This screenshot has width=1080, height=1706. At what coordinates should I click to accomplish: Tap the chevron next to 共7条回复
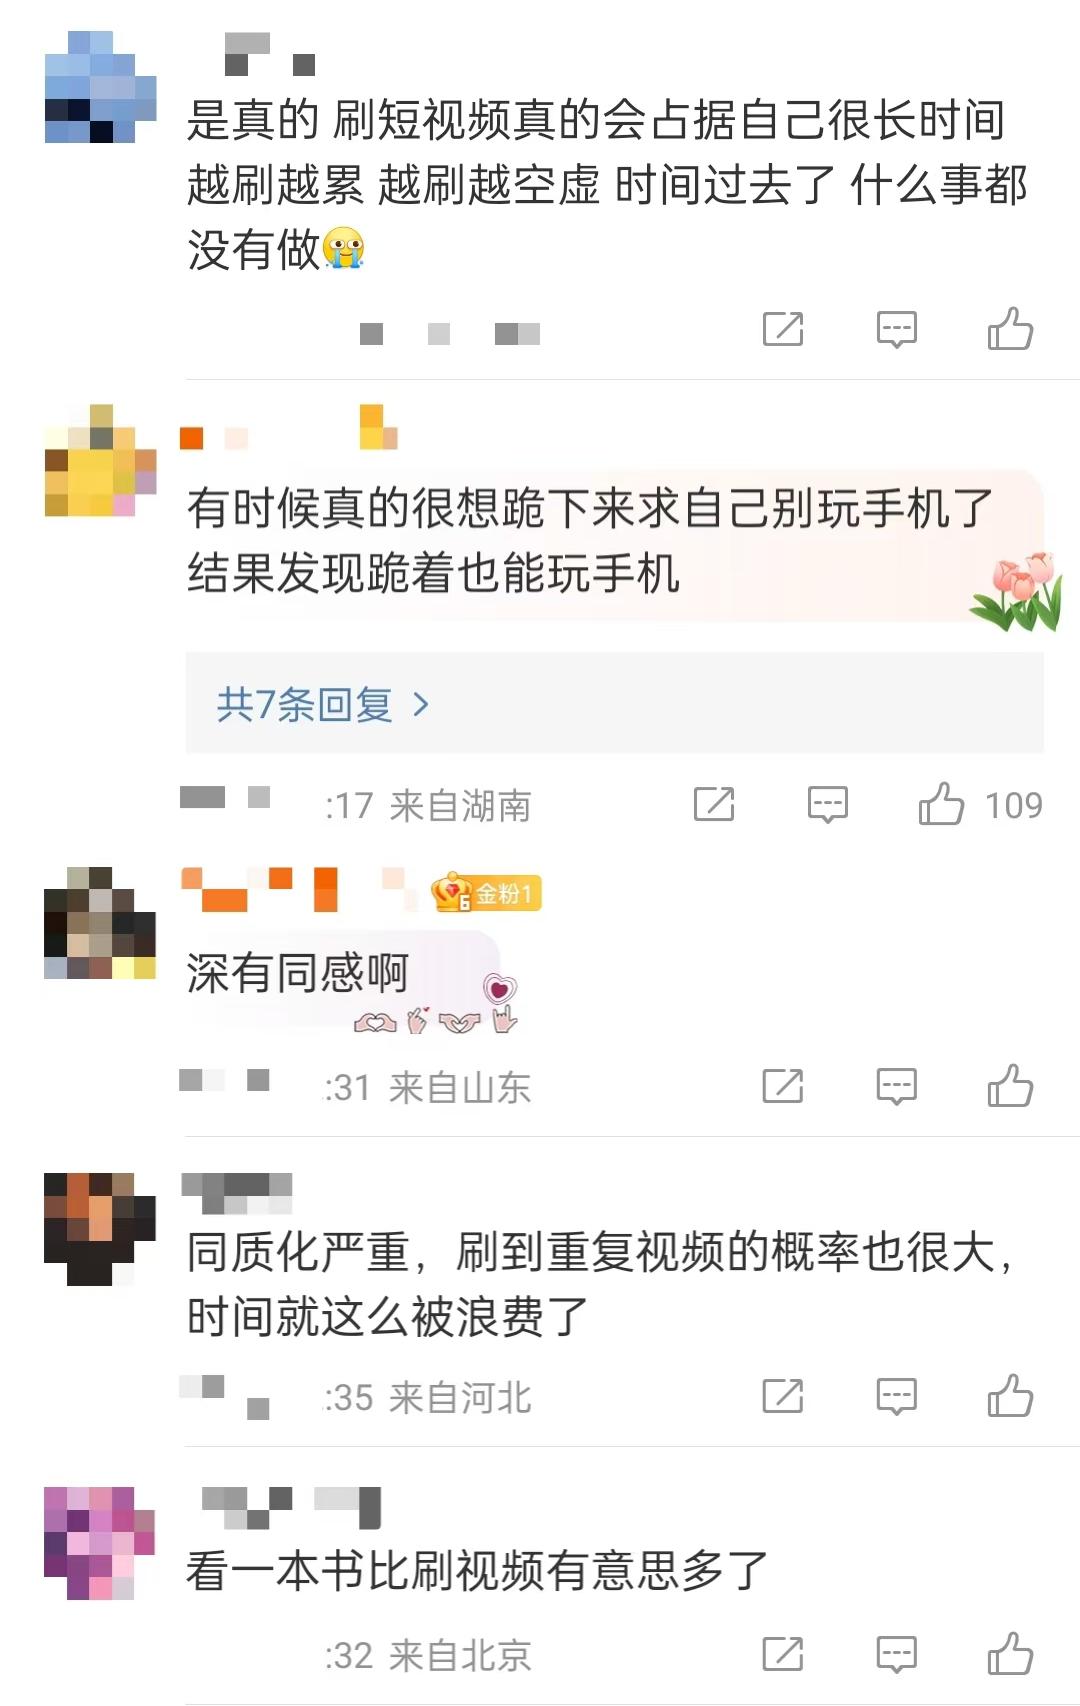[421, 705]
